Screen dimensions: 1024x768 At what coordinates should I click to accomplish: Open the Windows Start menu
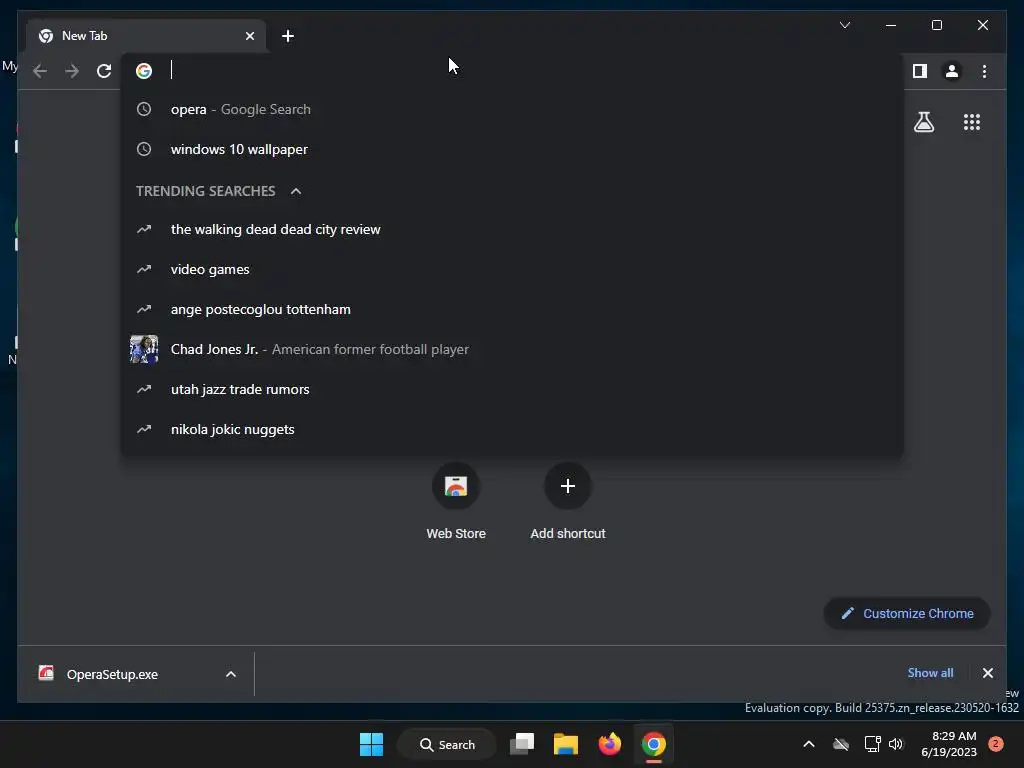372,744
